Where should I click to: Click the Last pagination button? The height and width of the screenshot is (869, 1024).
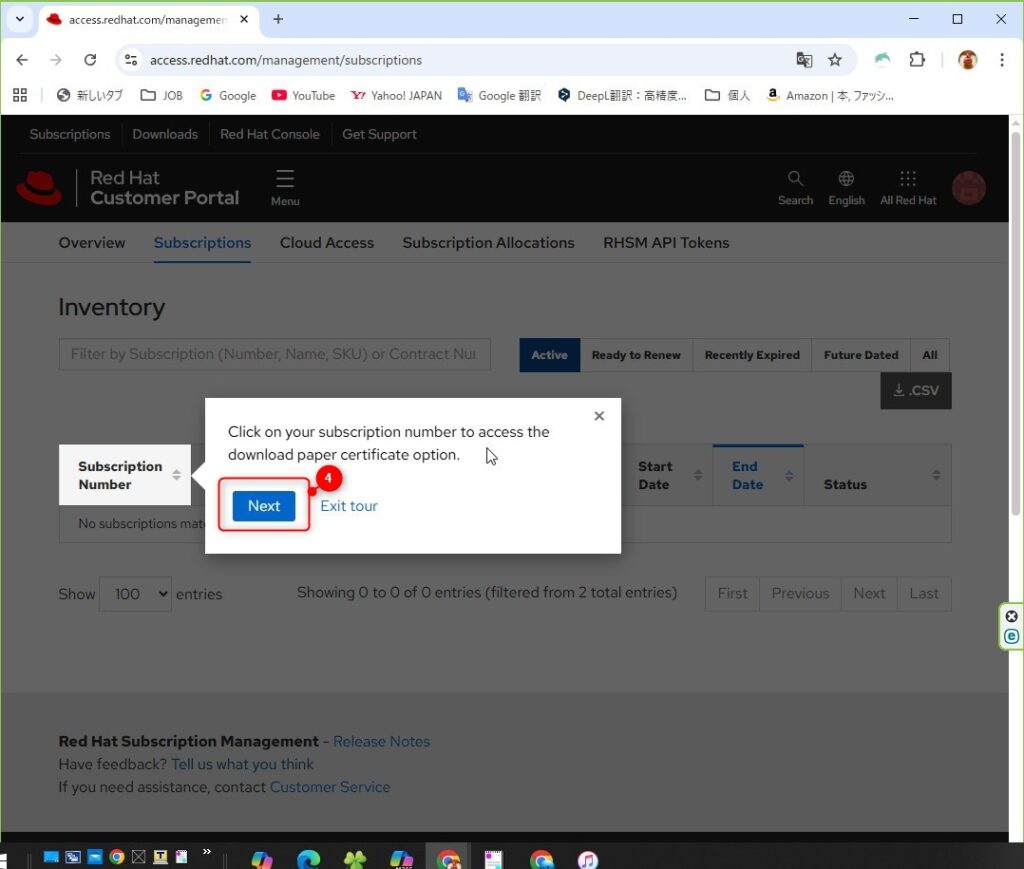[x=923, y=593]
